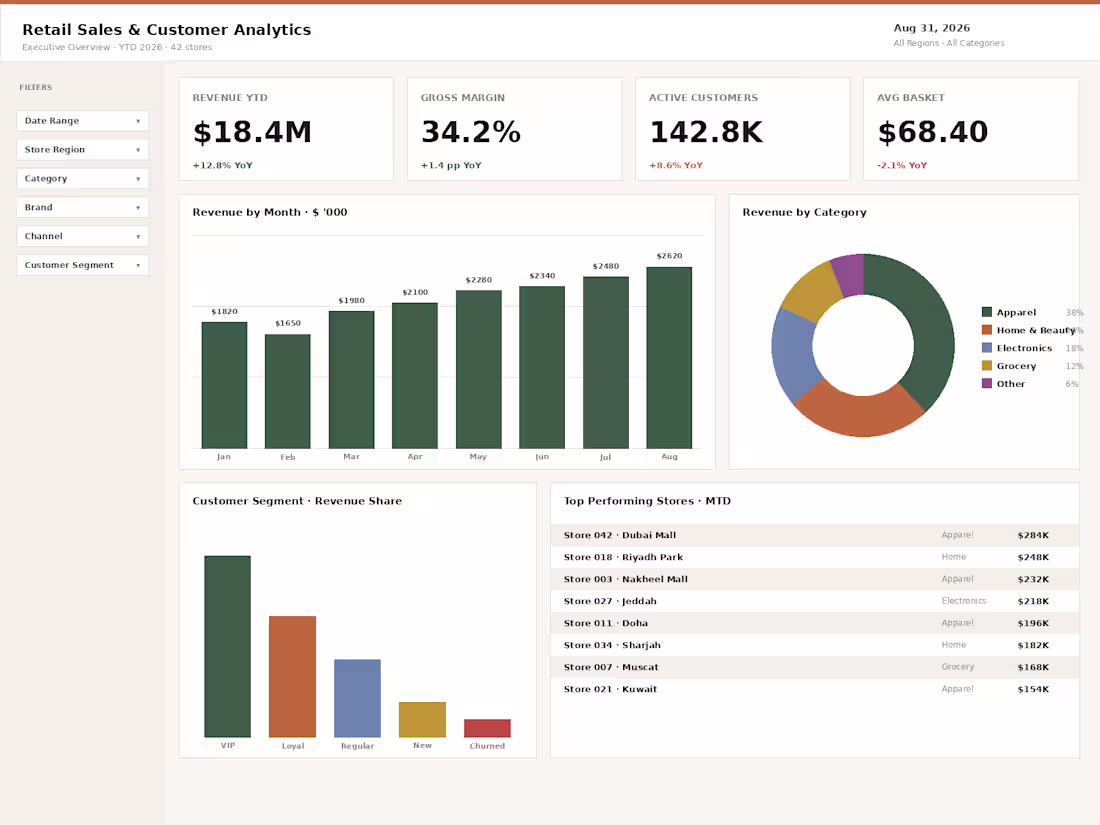Select the Store 021 · Kuwait row

coord(814,689)
